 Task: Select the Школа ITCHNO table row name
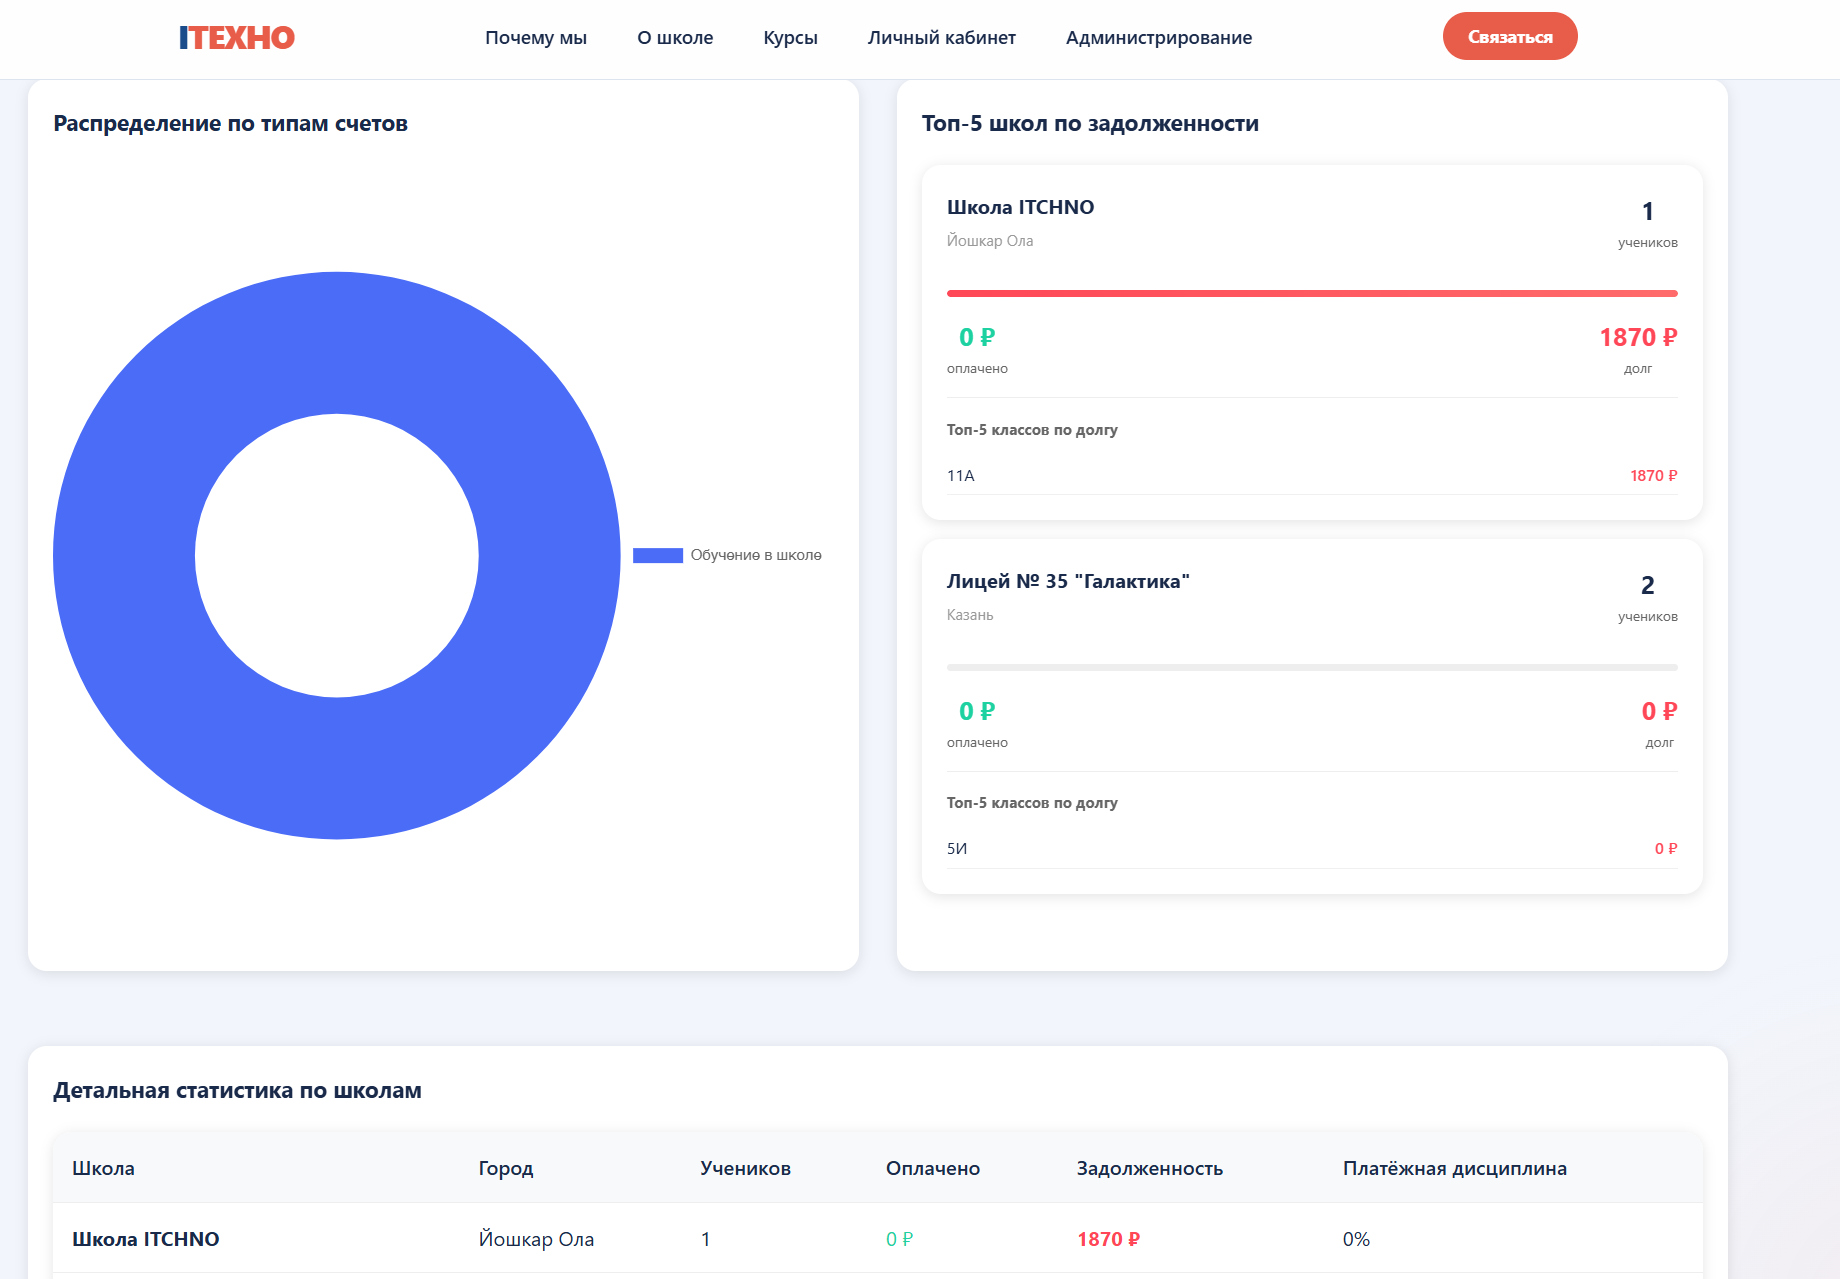[x=146, y=1239]
